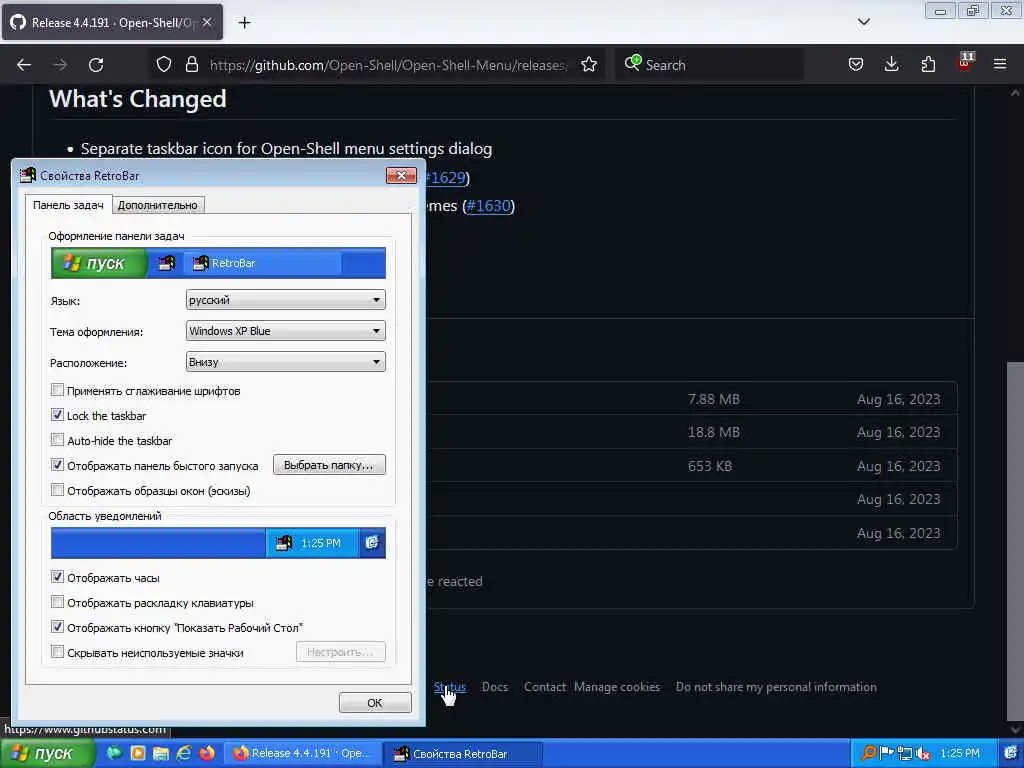Confirm with the OK button
The width and height of the screenshot is (1024, 768).
375,703
